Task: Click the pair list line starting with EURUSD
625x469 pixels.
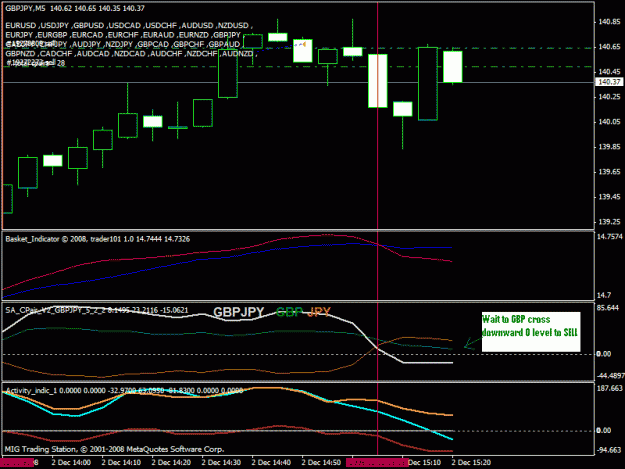Action: pyautogui.click(x=129, y=26)
